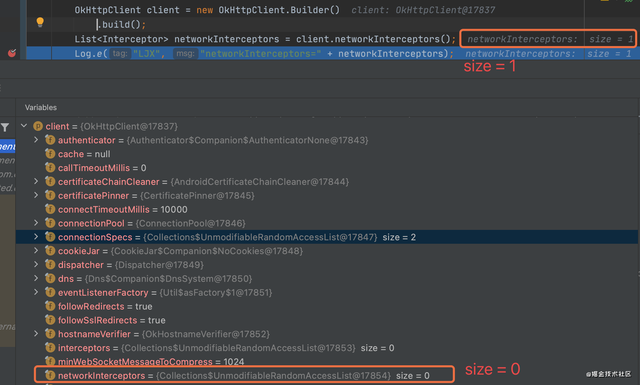Viewport: 640px width, 385px height.
Task: Click the inline client: OkHttpClient@17837 hint
Action: [423, 10]
